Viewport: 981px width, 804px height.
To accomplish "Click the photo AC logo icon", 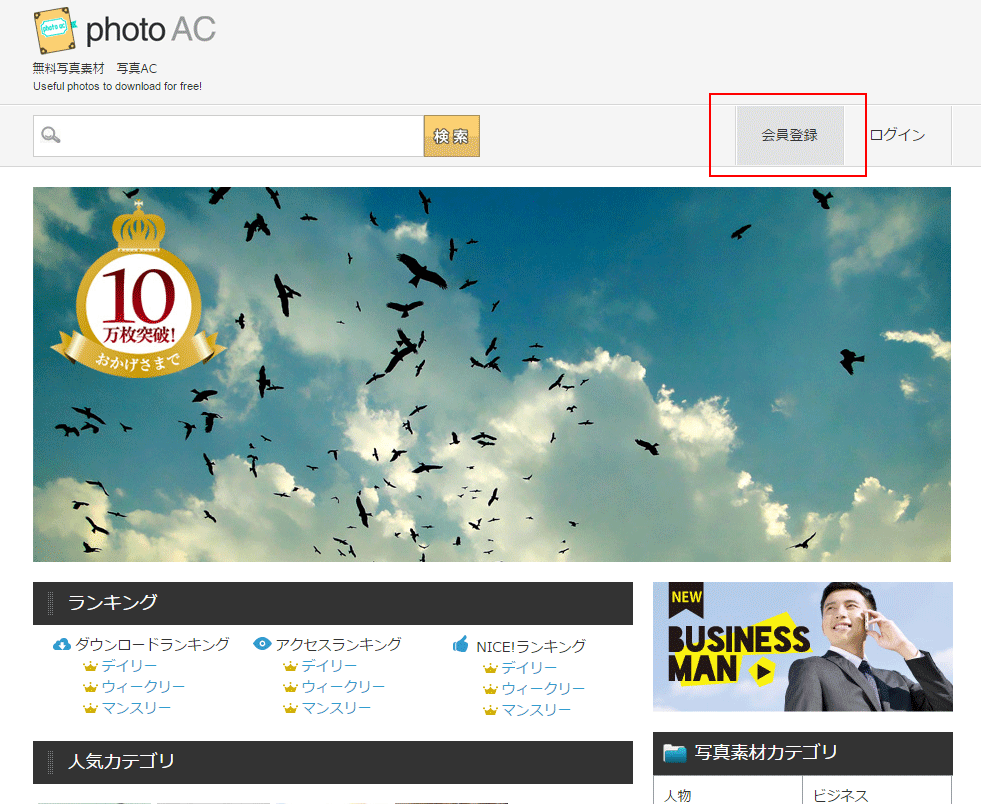I will point(55,30).
